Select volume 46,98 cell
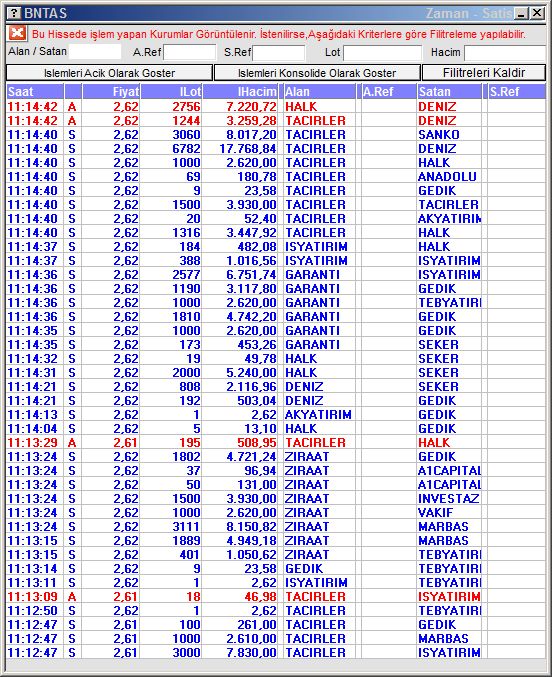 [x=240, y=596]
